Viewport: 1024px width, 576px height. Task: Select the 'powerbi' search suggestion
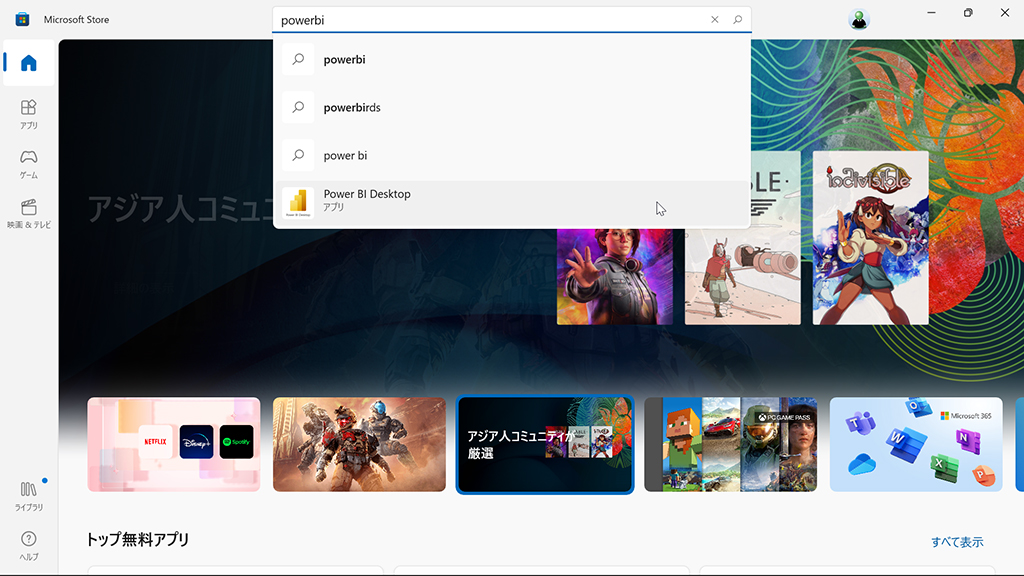click(x=512, y=59)
